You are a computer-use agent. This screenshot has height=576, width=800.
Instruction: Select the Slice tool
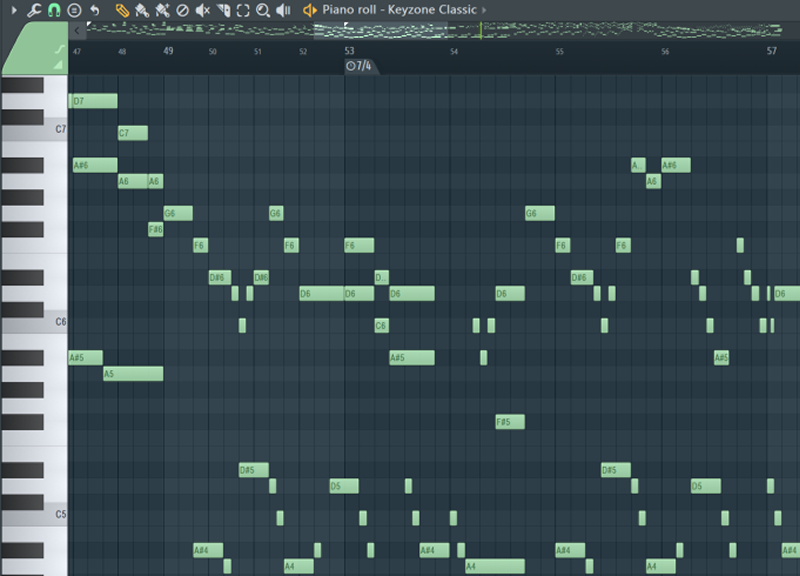point(223,10)
